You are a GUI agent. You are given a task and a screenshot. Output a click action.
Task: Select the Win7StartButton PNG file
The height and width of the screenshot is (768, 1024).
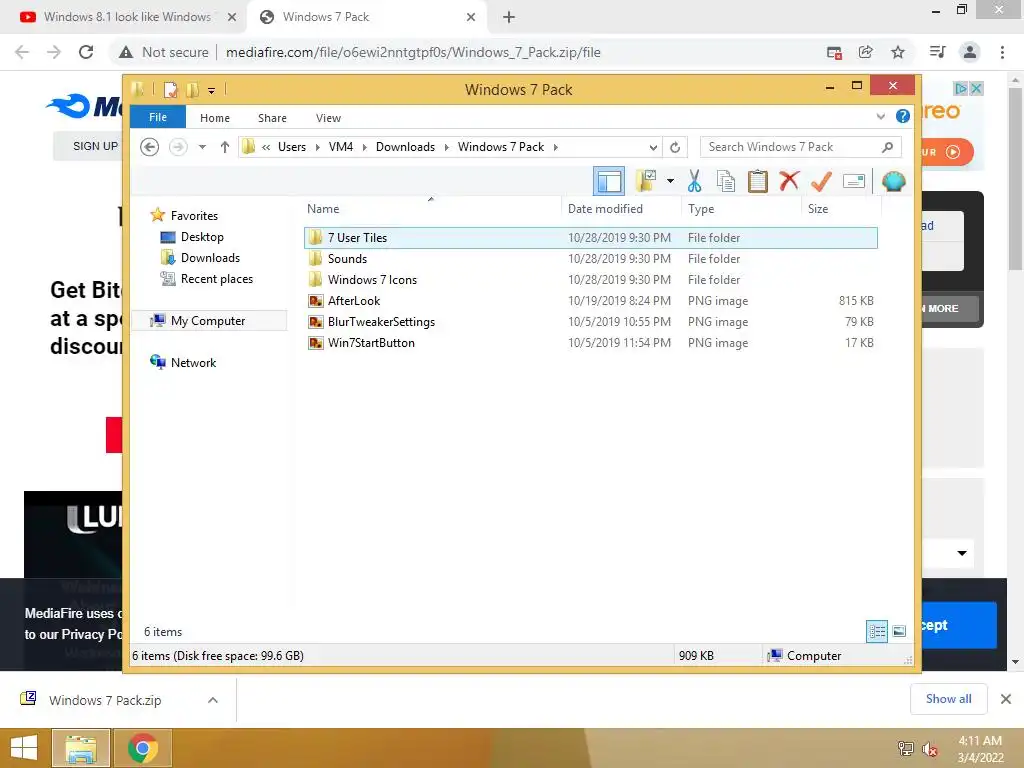click(590, 342)
